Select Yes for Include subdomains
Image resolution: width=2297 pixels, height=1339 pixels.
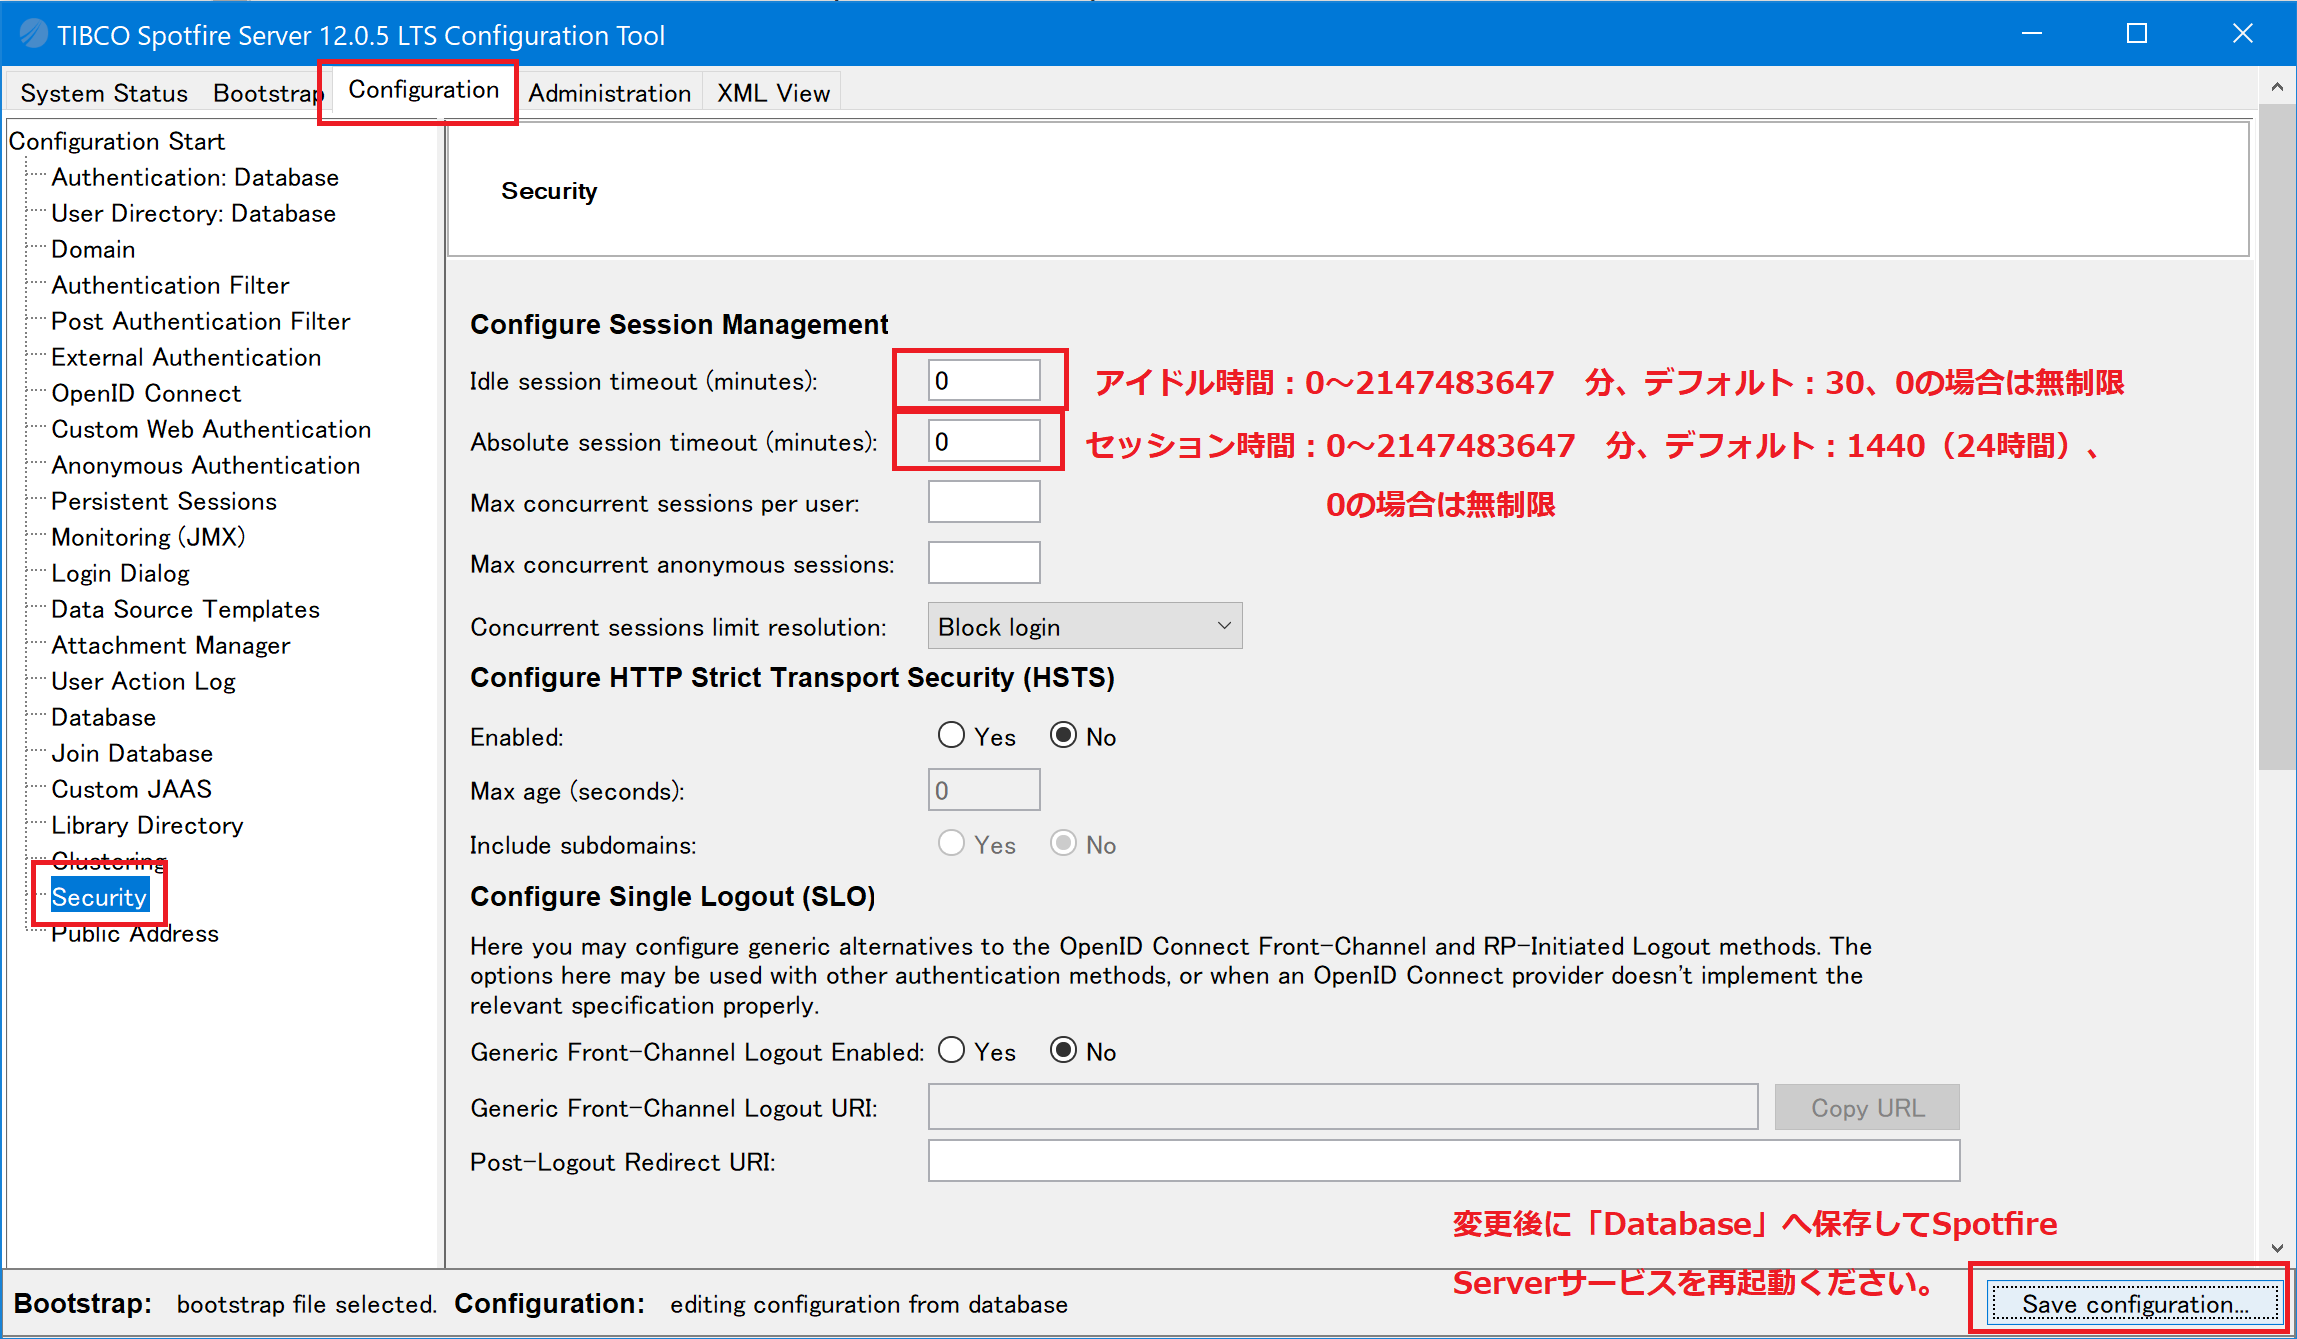click(952, 844)
